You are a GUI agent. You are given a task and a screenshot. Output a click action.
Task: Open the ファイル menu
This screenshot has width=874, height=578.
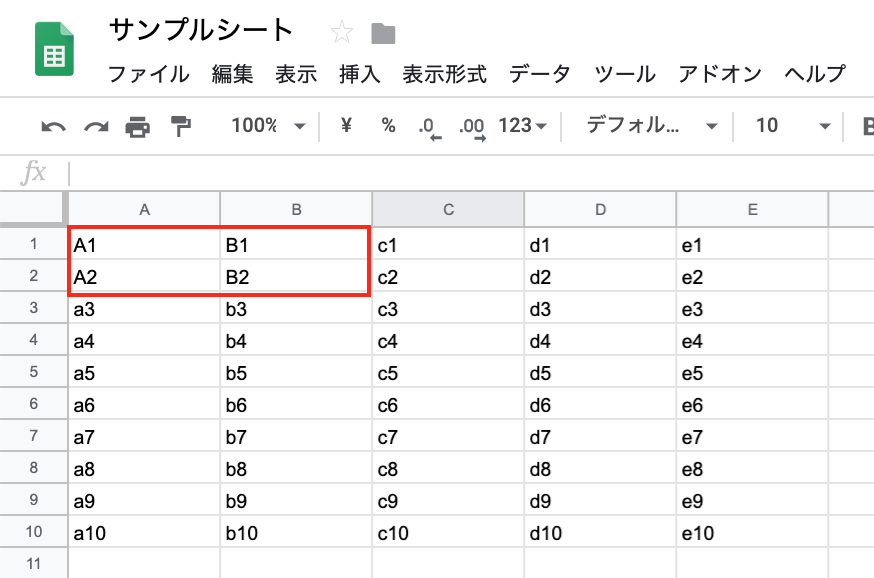point(148,74)
